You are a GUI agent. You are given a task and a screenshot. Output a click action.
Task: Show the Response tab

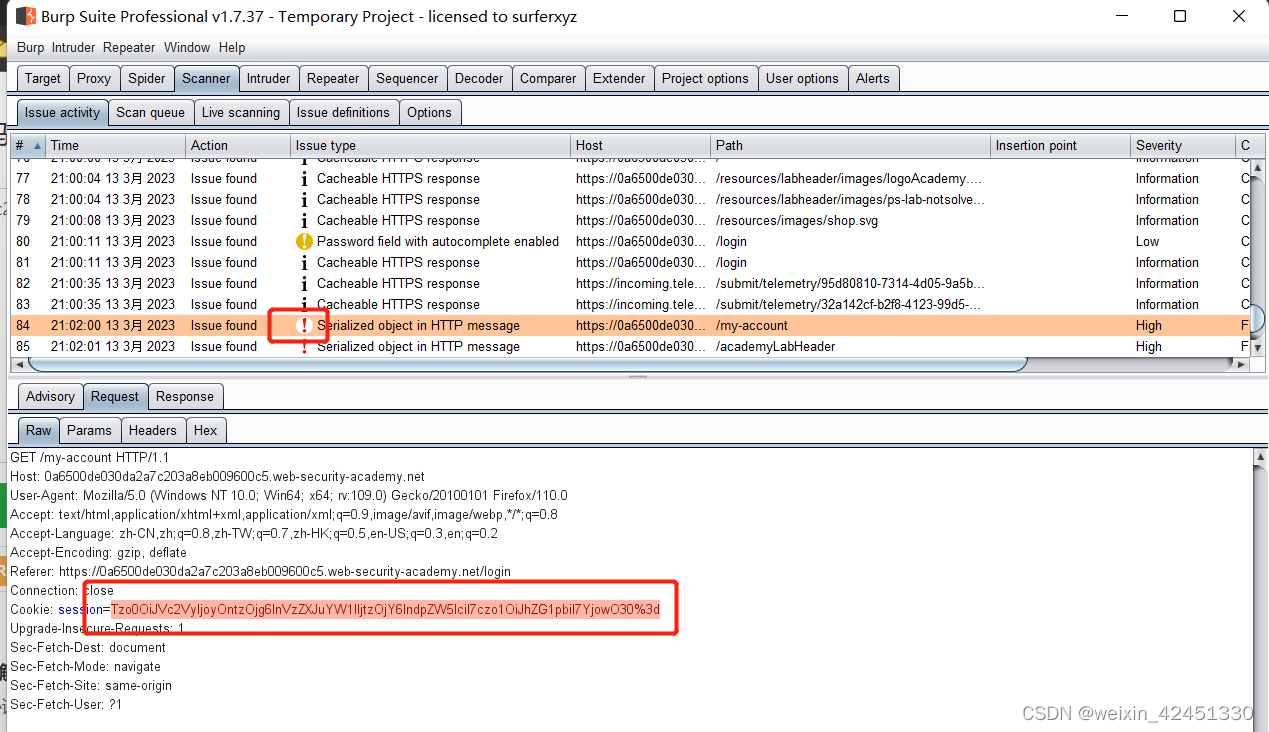pyautogui.click(x=185, y=396)
